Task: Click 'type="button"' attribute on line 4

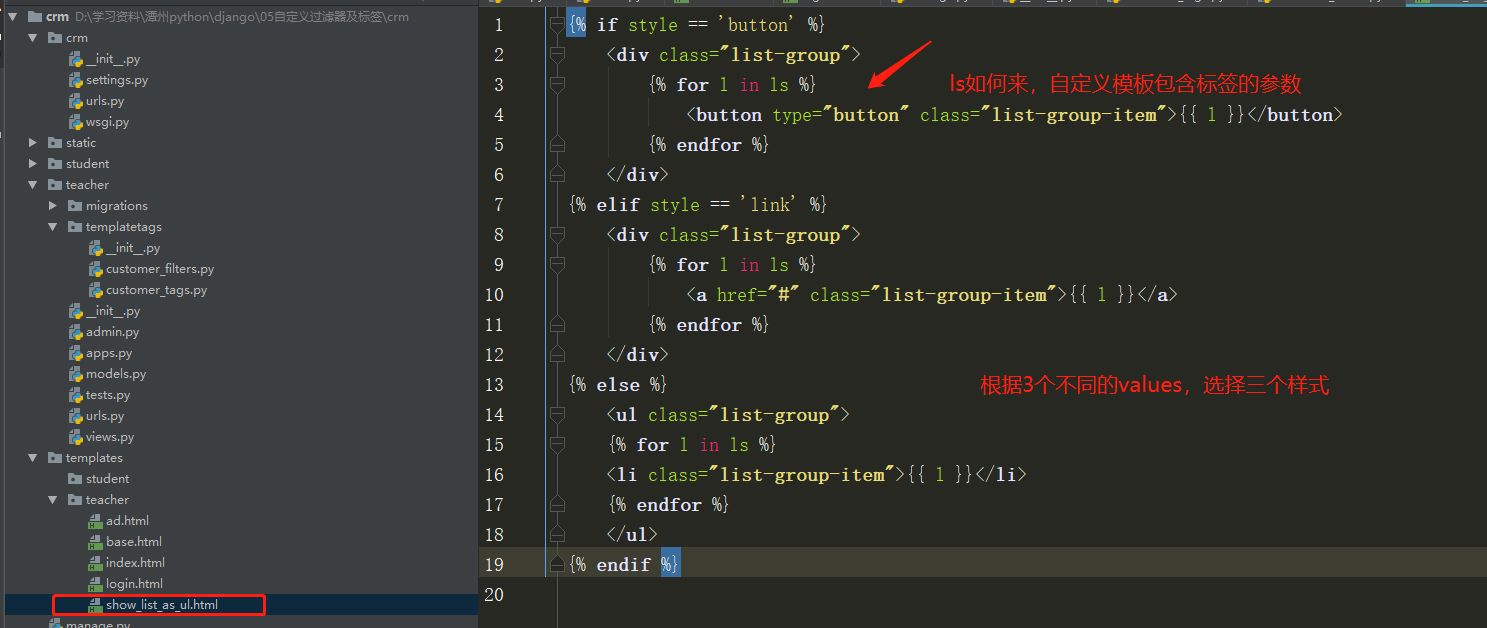Action: point(841,115)
